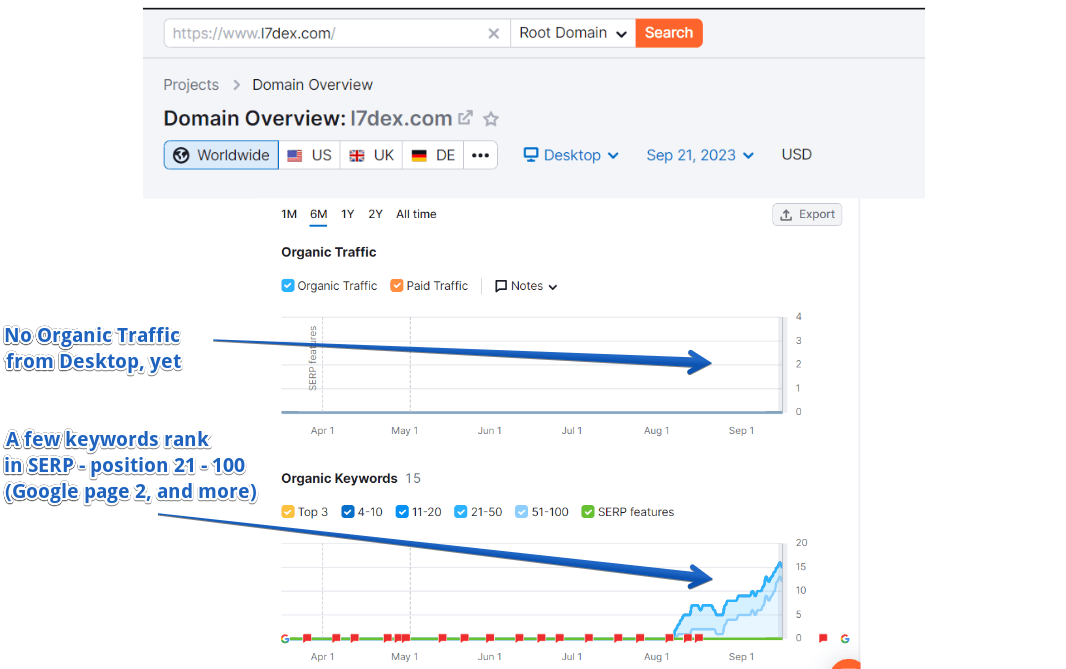Screen dimensions: 1066x669
Task: Click Domain Overview breadcrumb
Action: click(313, 85)
